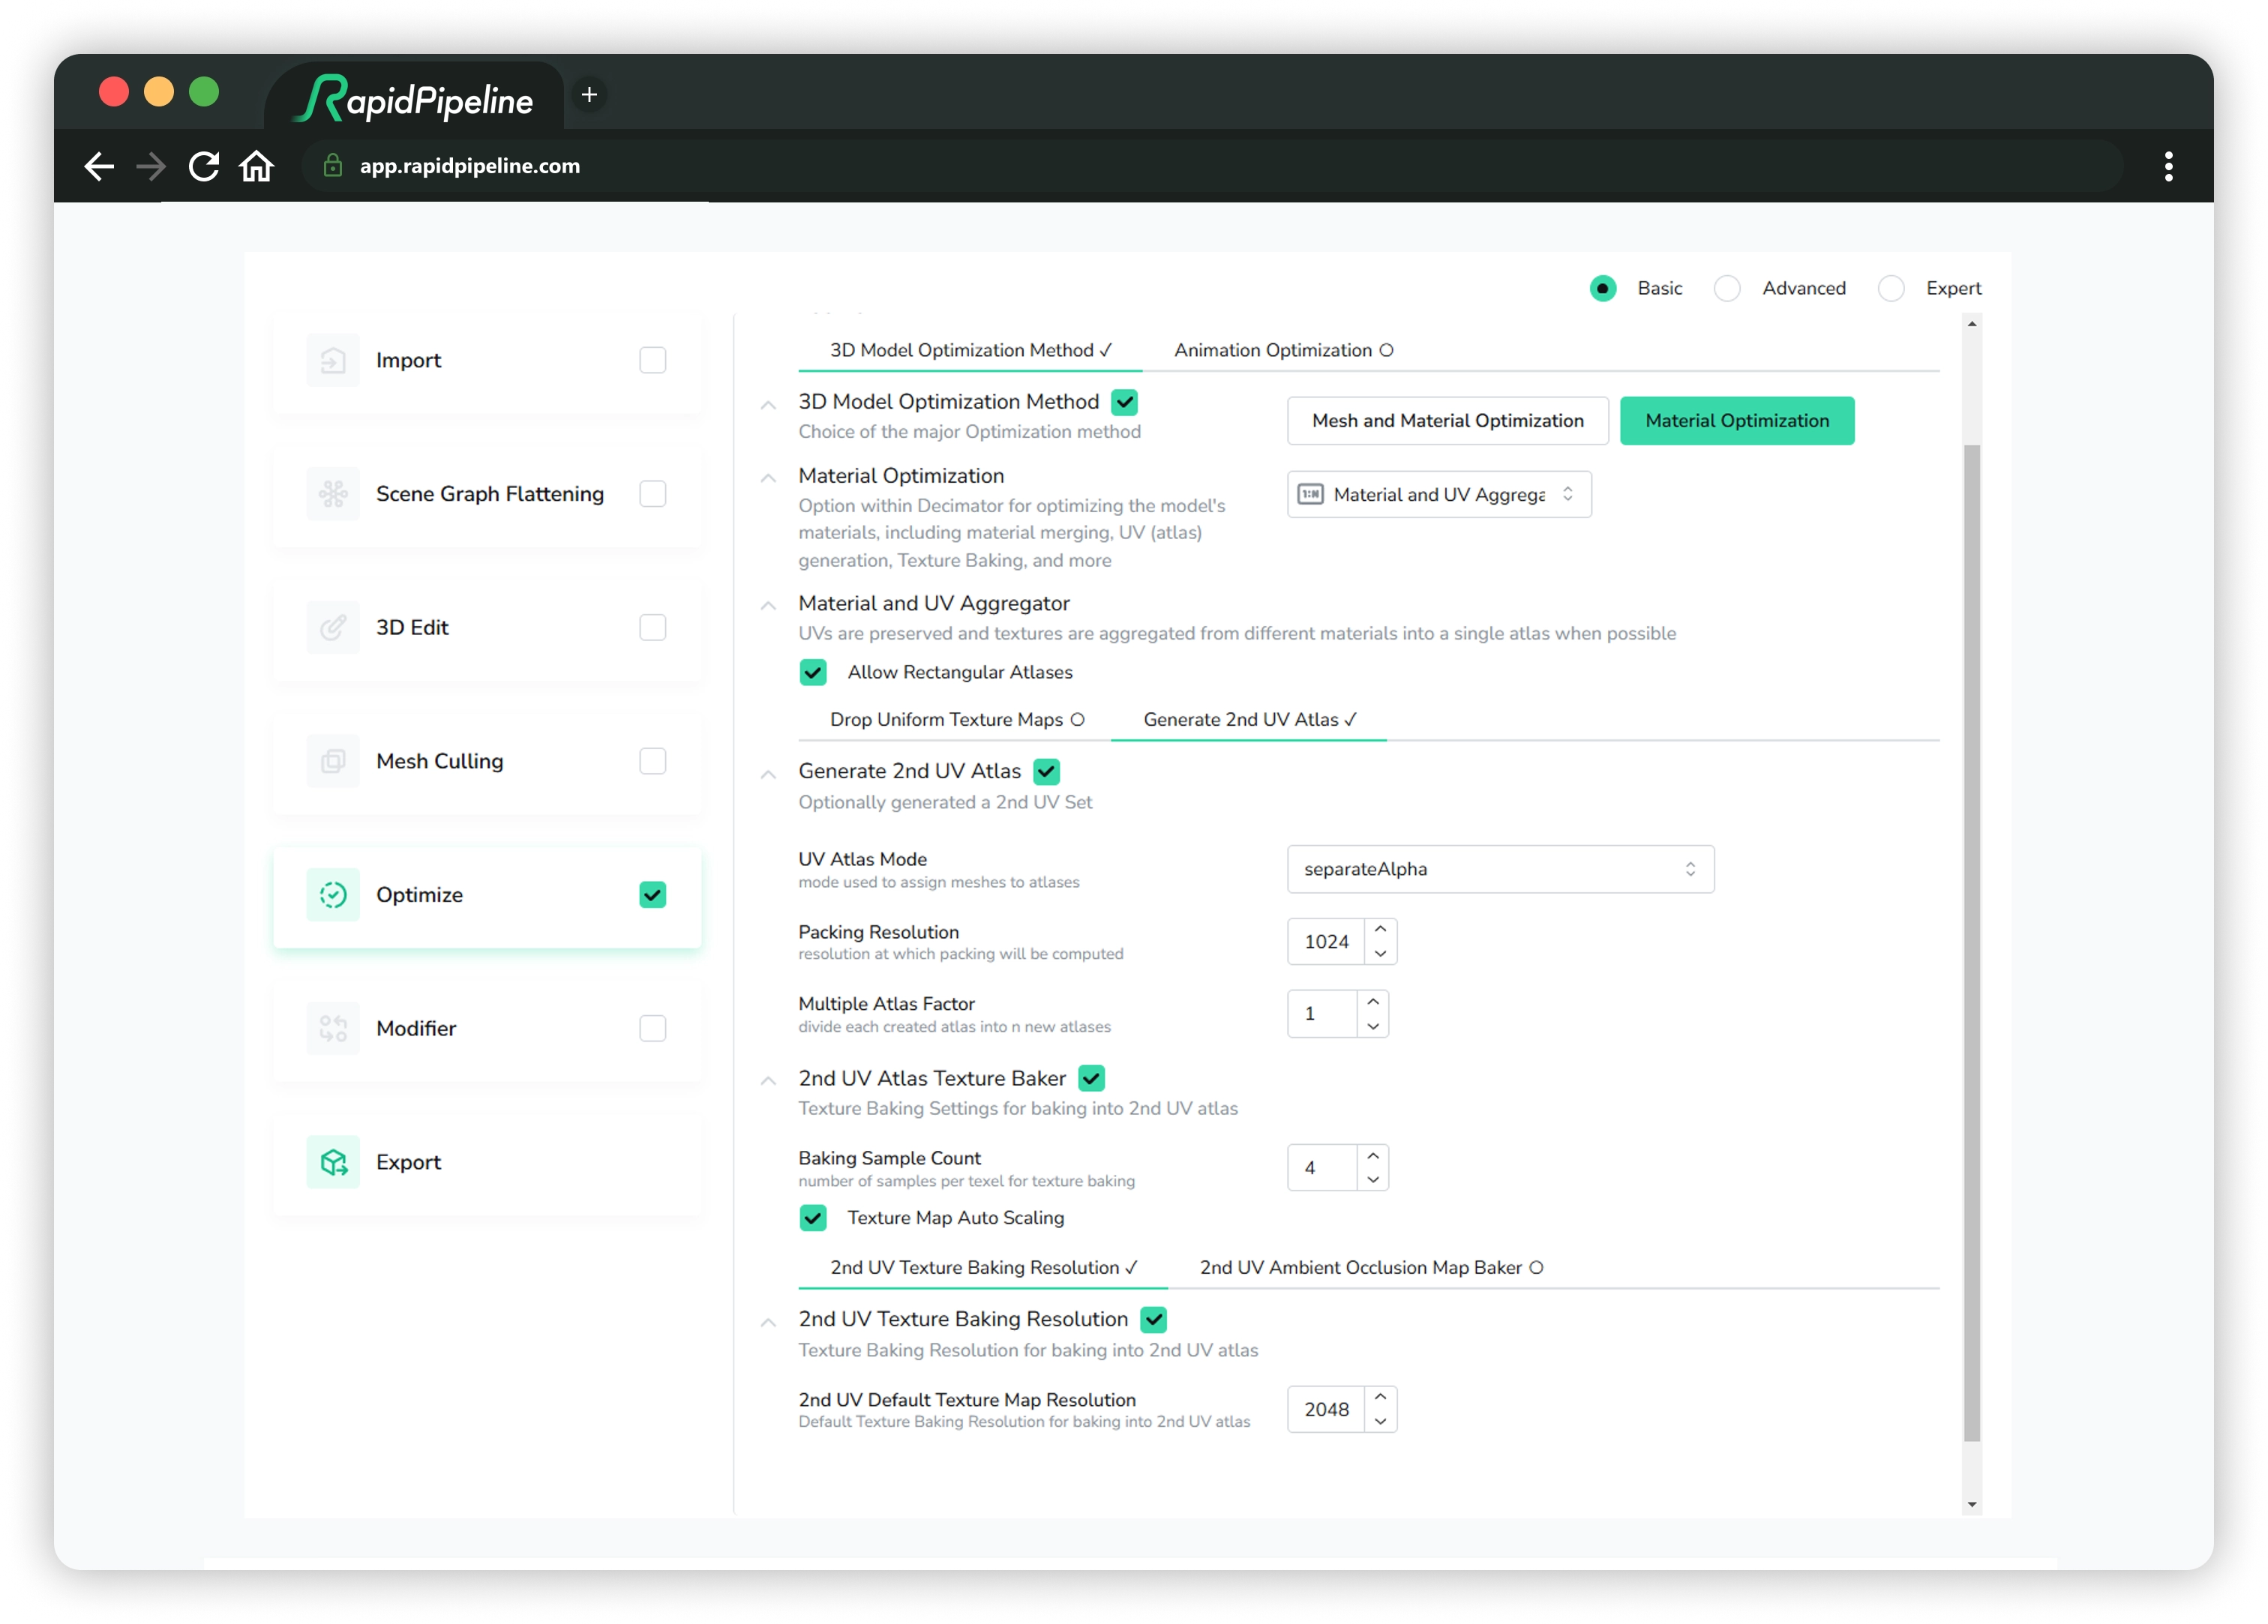Toggle Texture Map Auto Scaling checkbox

pos(813,1218)
